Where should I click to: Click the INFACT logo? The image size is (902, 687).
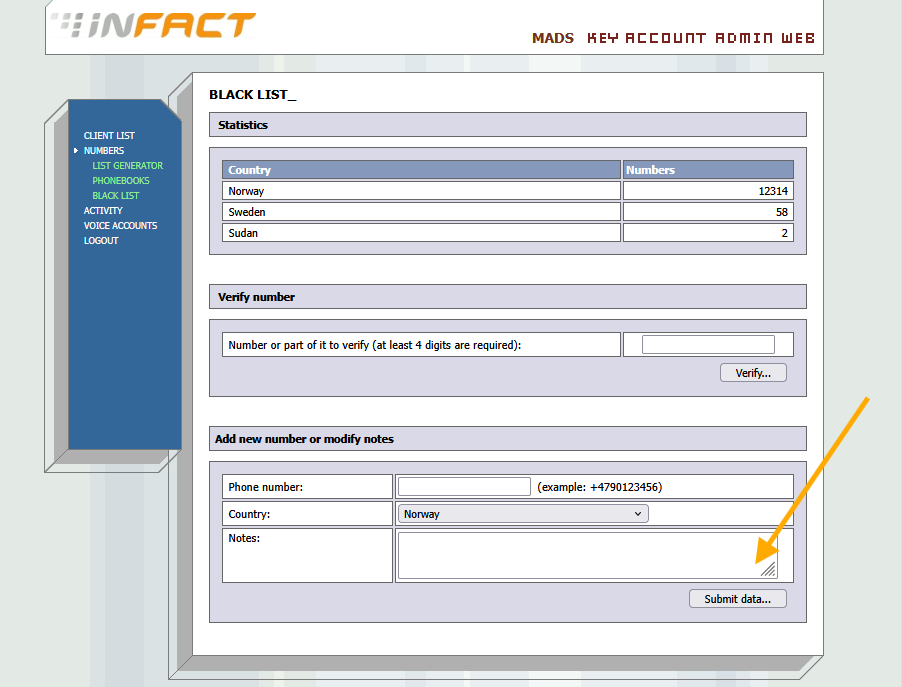pos(153,25)
